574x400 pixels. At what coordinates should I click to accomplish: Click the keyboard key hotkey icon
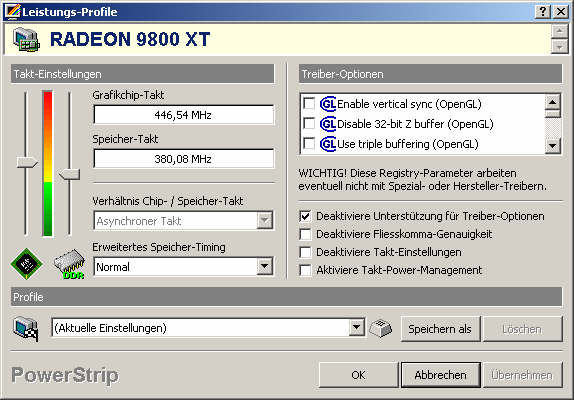381,328
